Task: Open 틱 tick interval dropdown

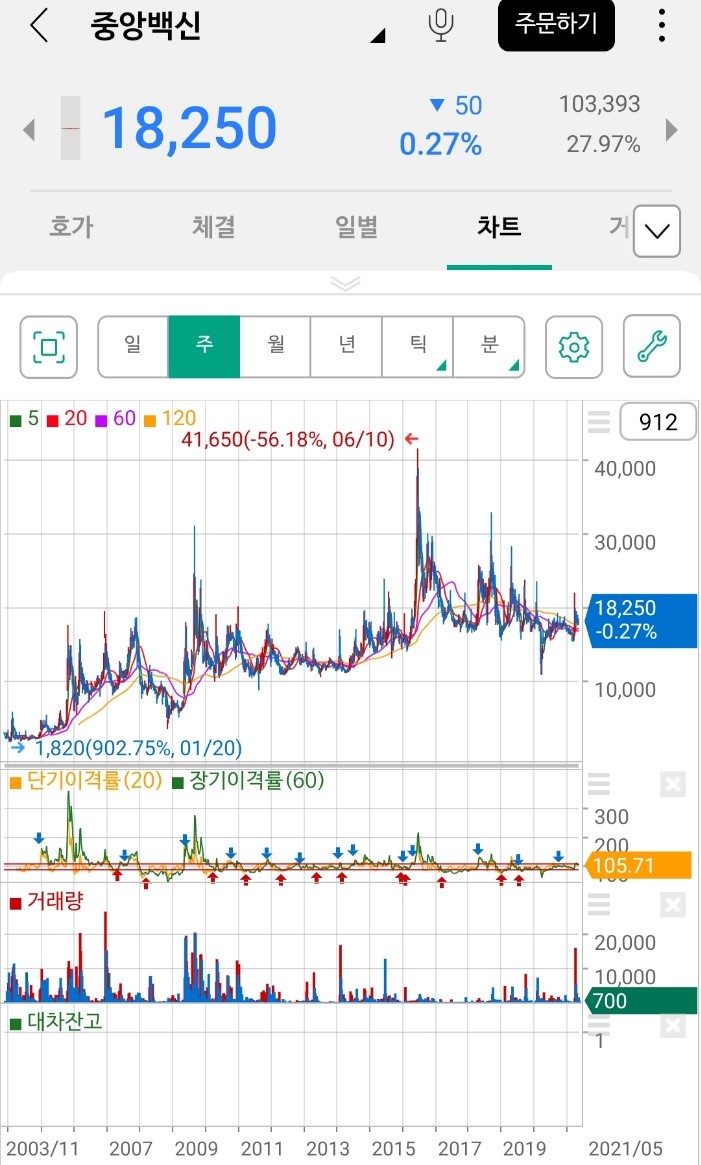Action: click(x=417, y=347)
